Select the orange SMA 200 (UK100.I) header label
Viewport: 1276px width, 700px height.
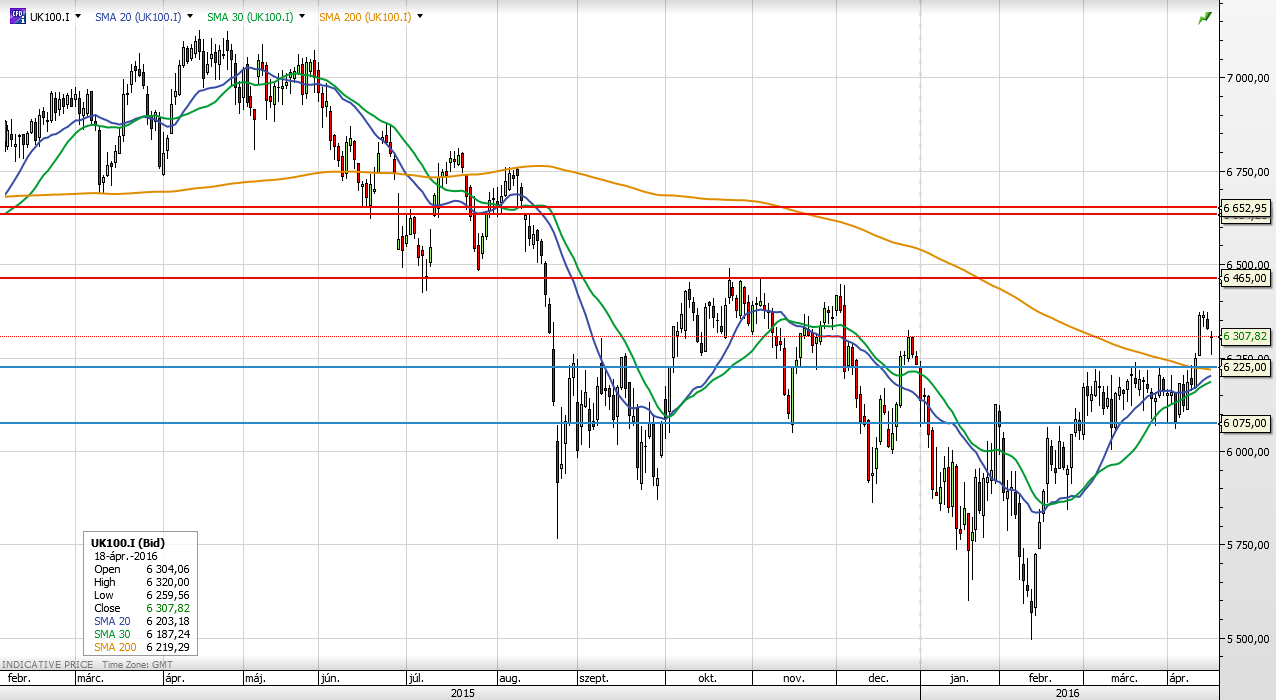click(365, 17)
